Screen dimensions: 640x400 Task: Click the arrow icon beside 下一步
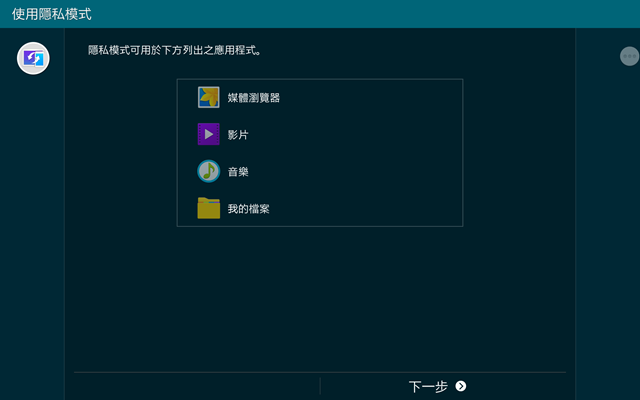(461, 386)
